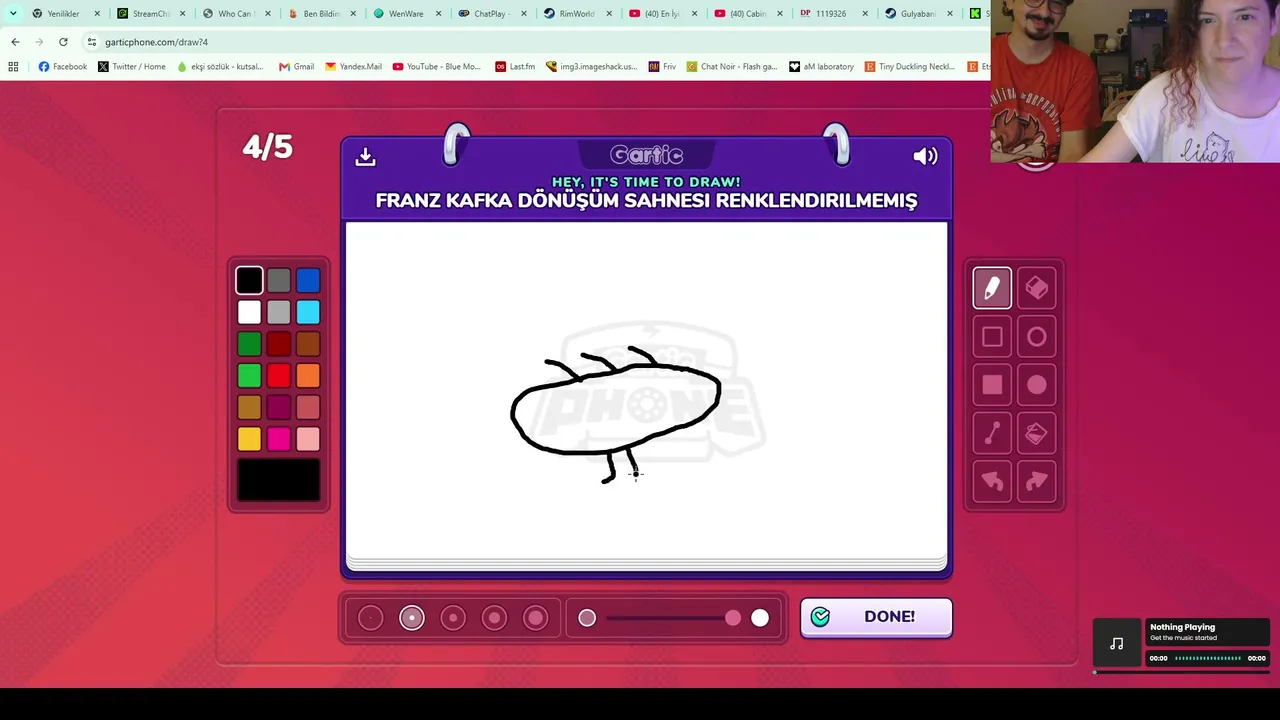Pick the dark magenta color swatch
The image size is (1280, 720).
[x=279, y=407]
